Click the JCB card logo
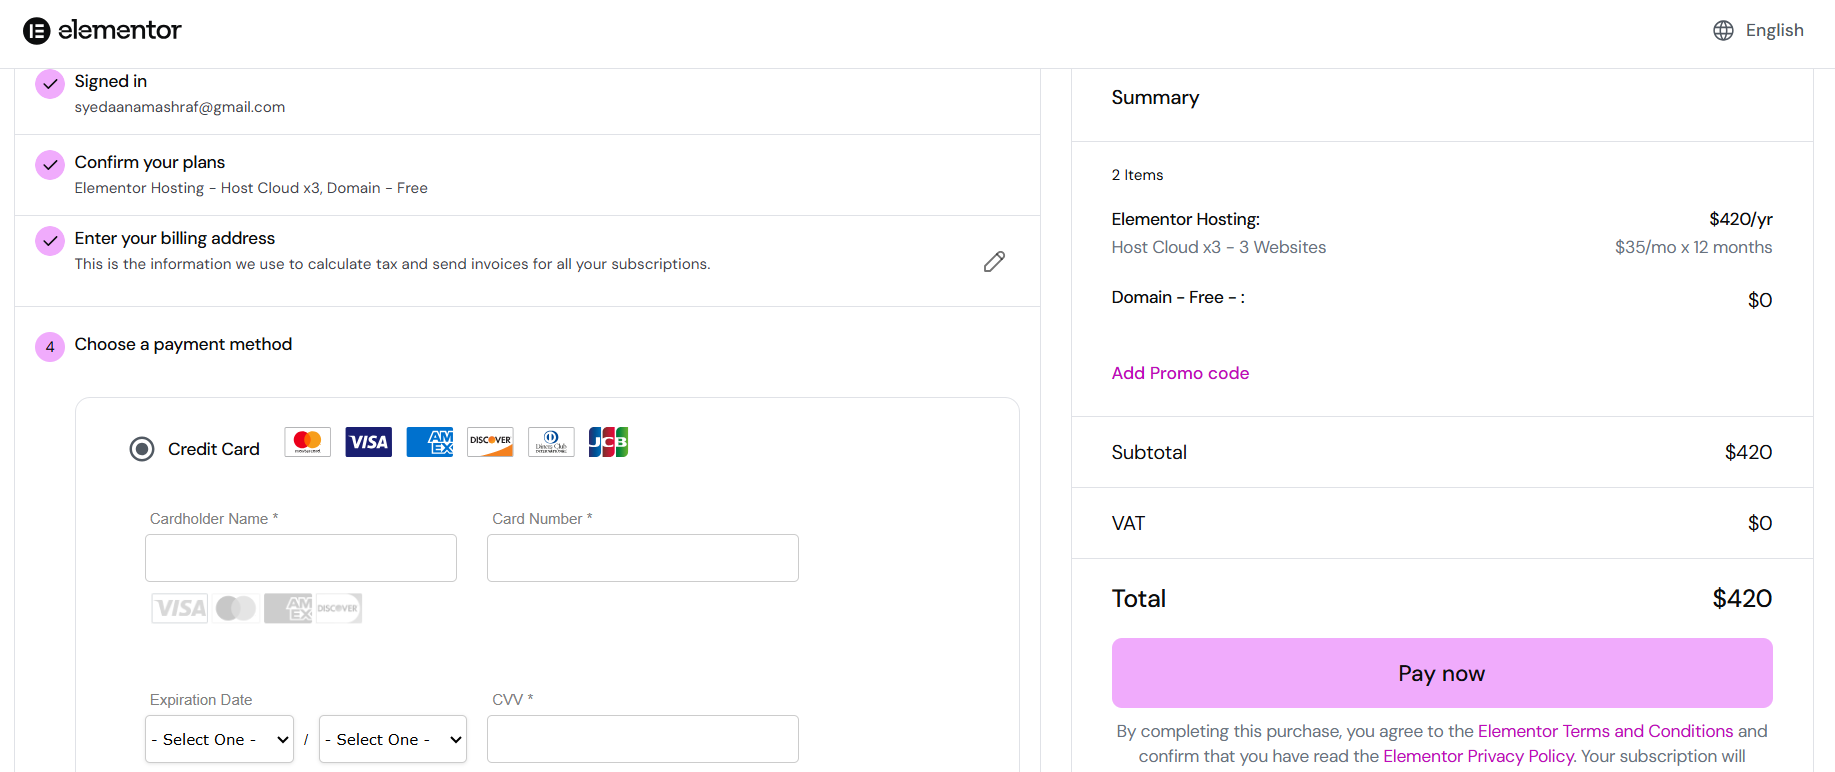Image resolution: width=1835 pixels, height=772 pixels. point(608,442)
